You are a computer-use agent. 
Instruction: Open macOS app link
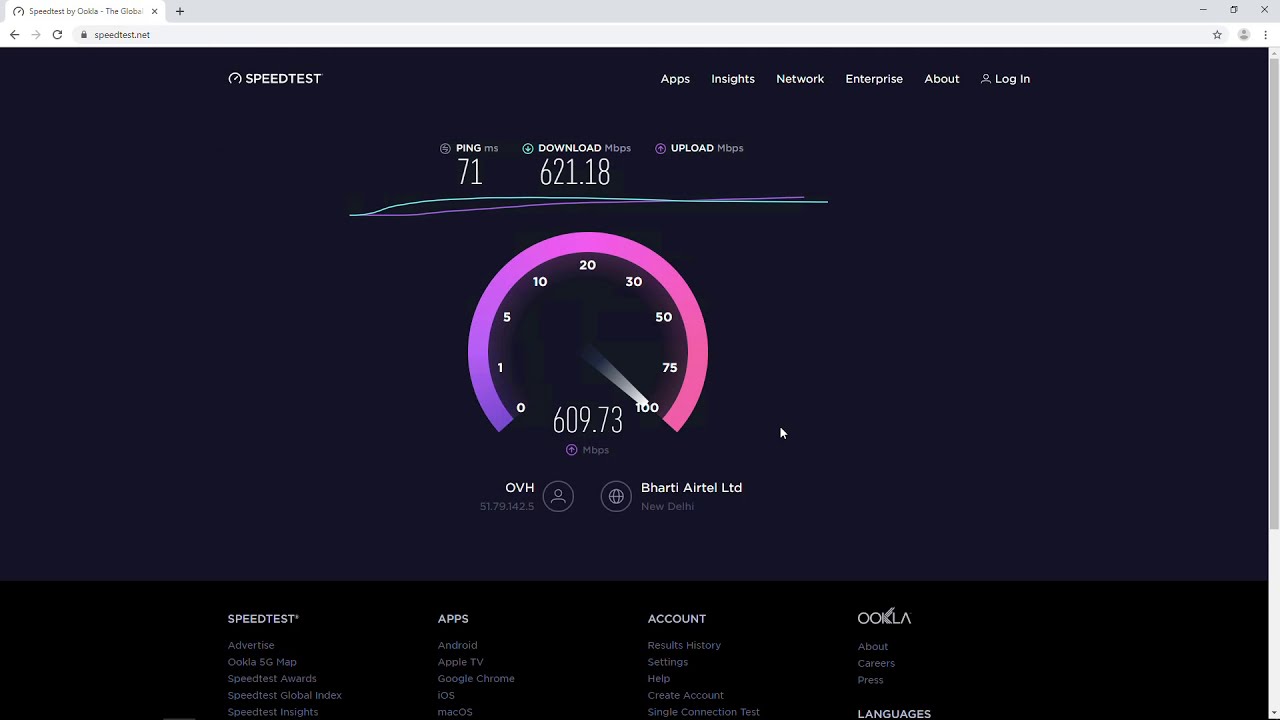click(x=455, y=712)
